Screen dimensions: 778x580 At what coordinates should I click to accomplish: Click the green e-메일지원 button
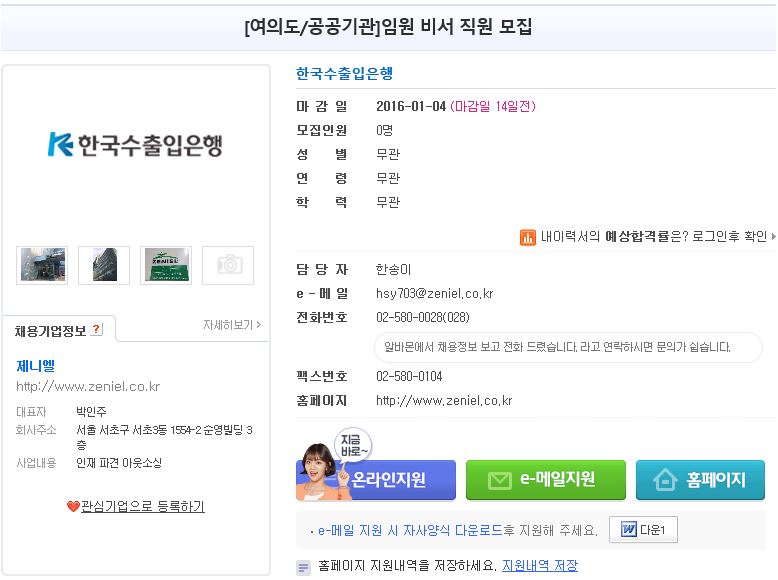click(x=546, y=479)
